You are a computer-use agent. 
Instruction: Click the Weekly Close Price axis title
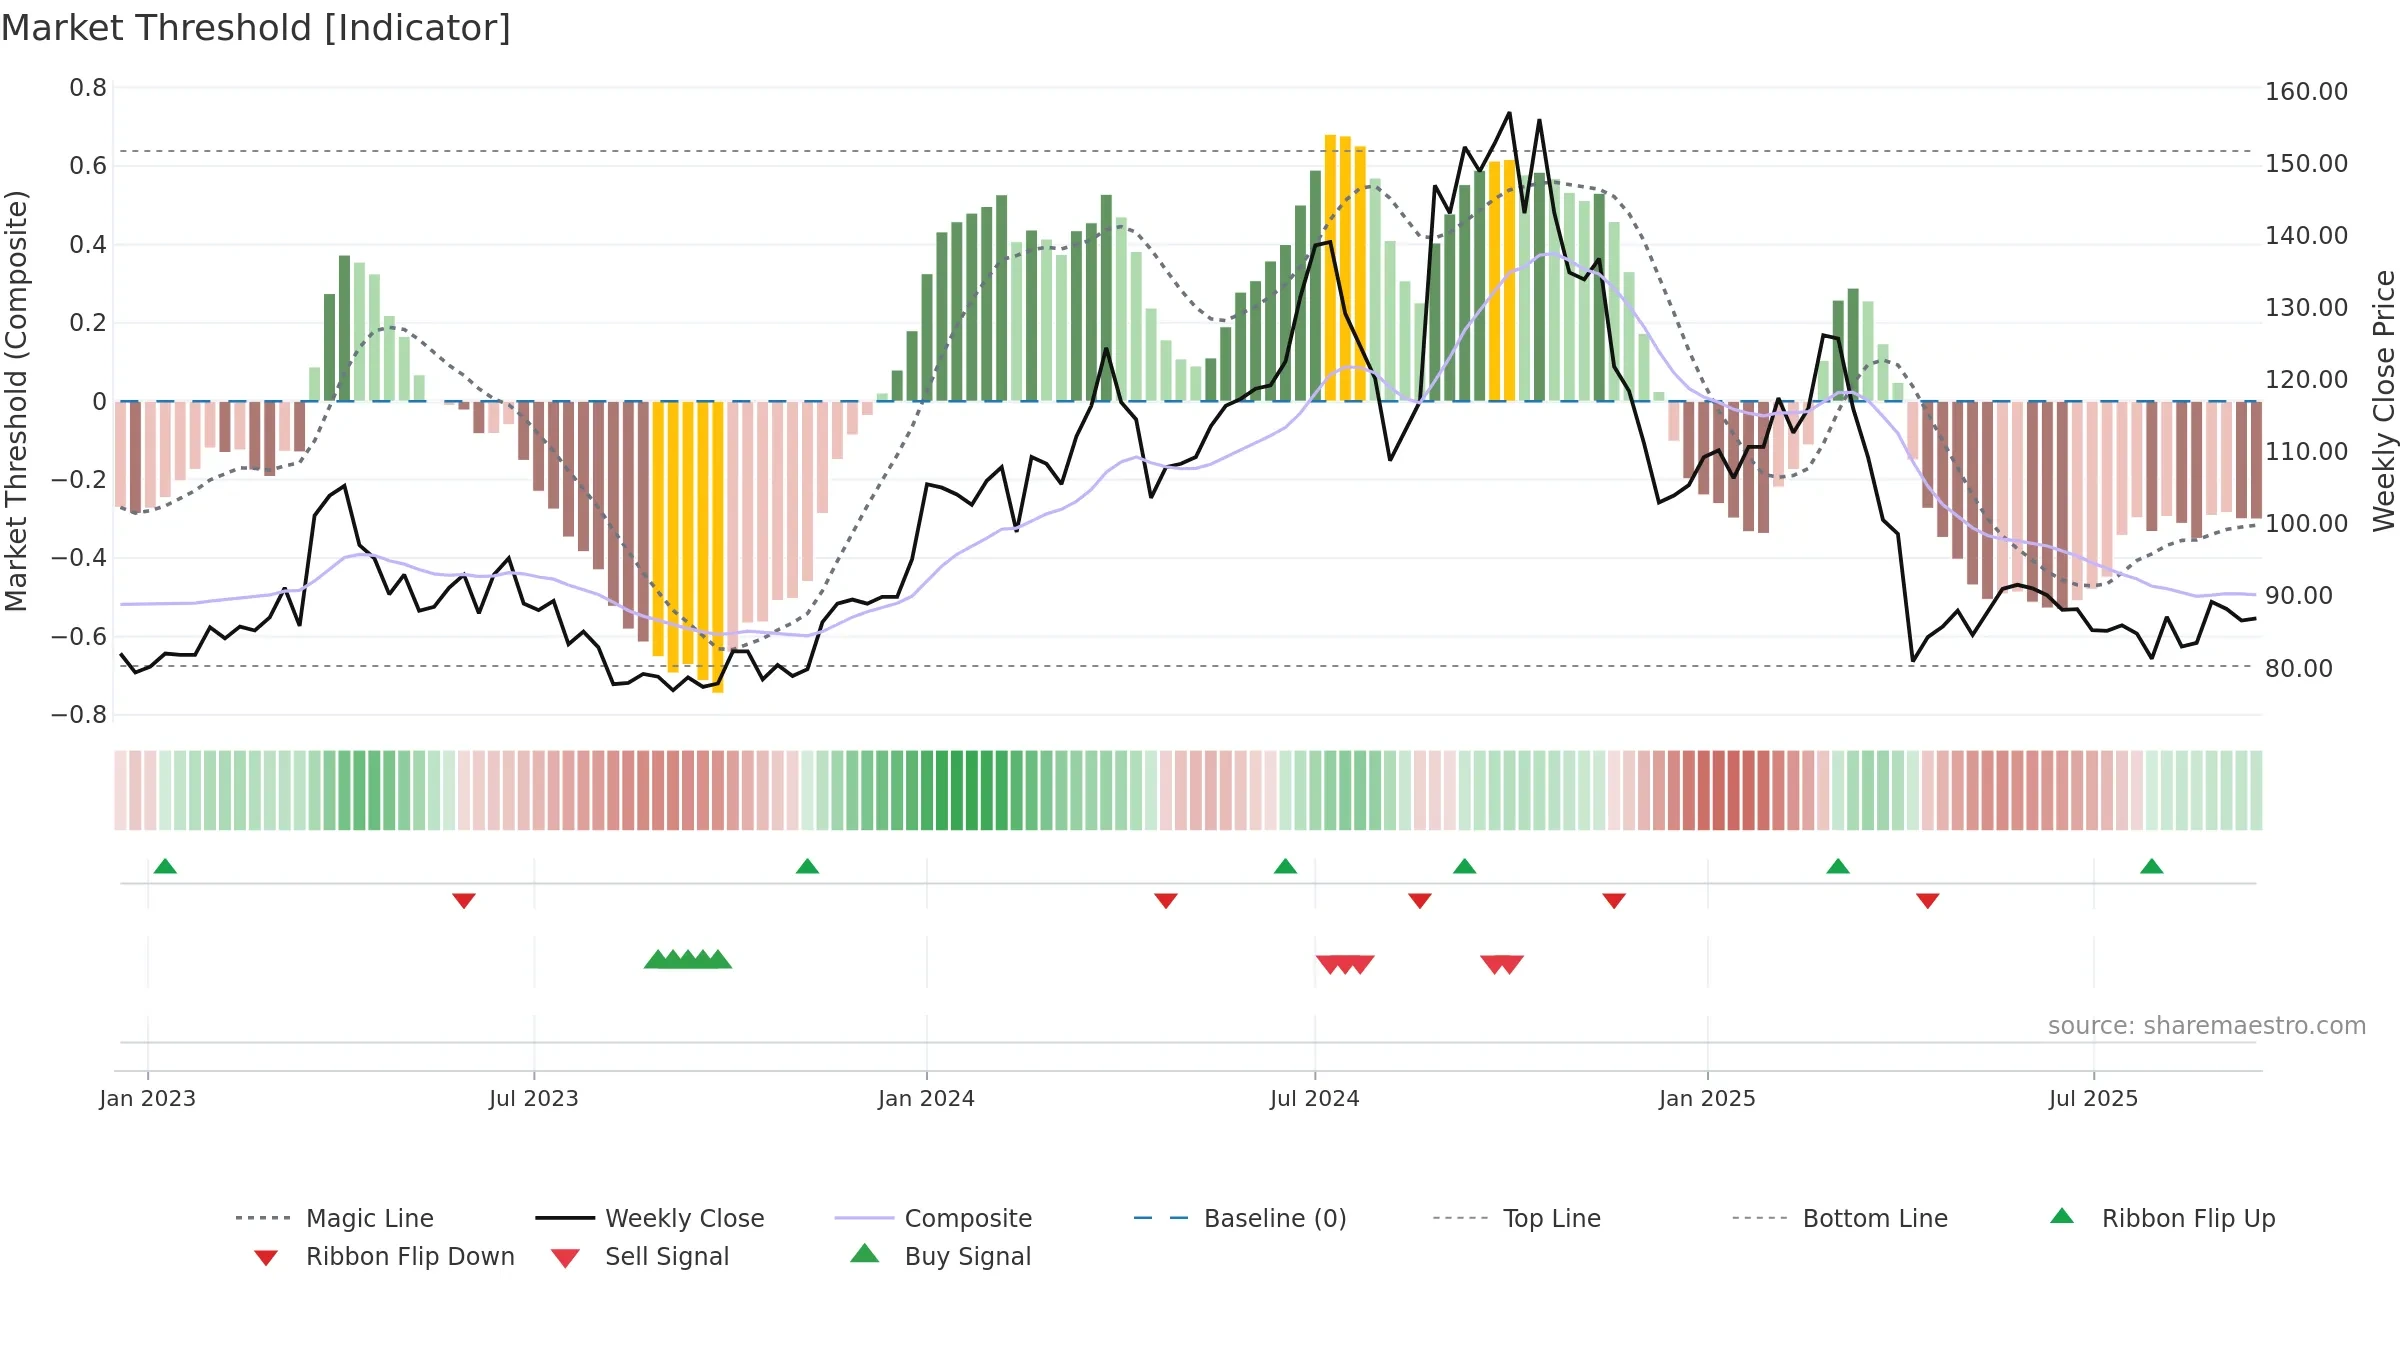tap(2384, 401)
